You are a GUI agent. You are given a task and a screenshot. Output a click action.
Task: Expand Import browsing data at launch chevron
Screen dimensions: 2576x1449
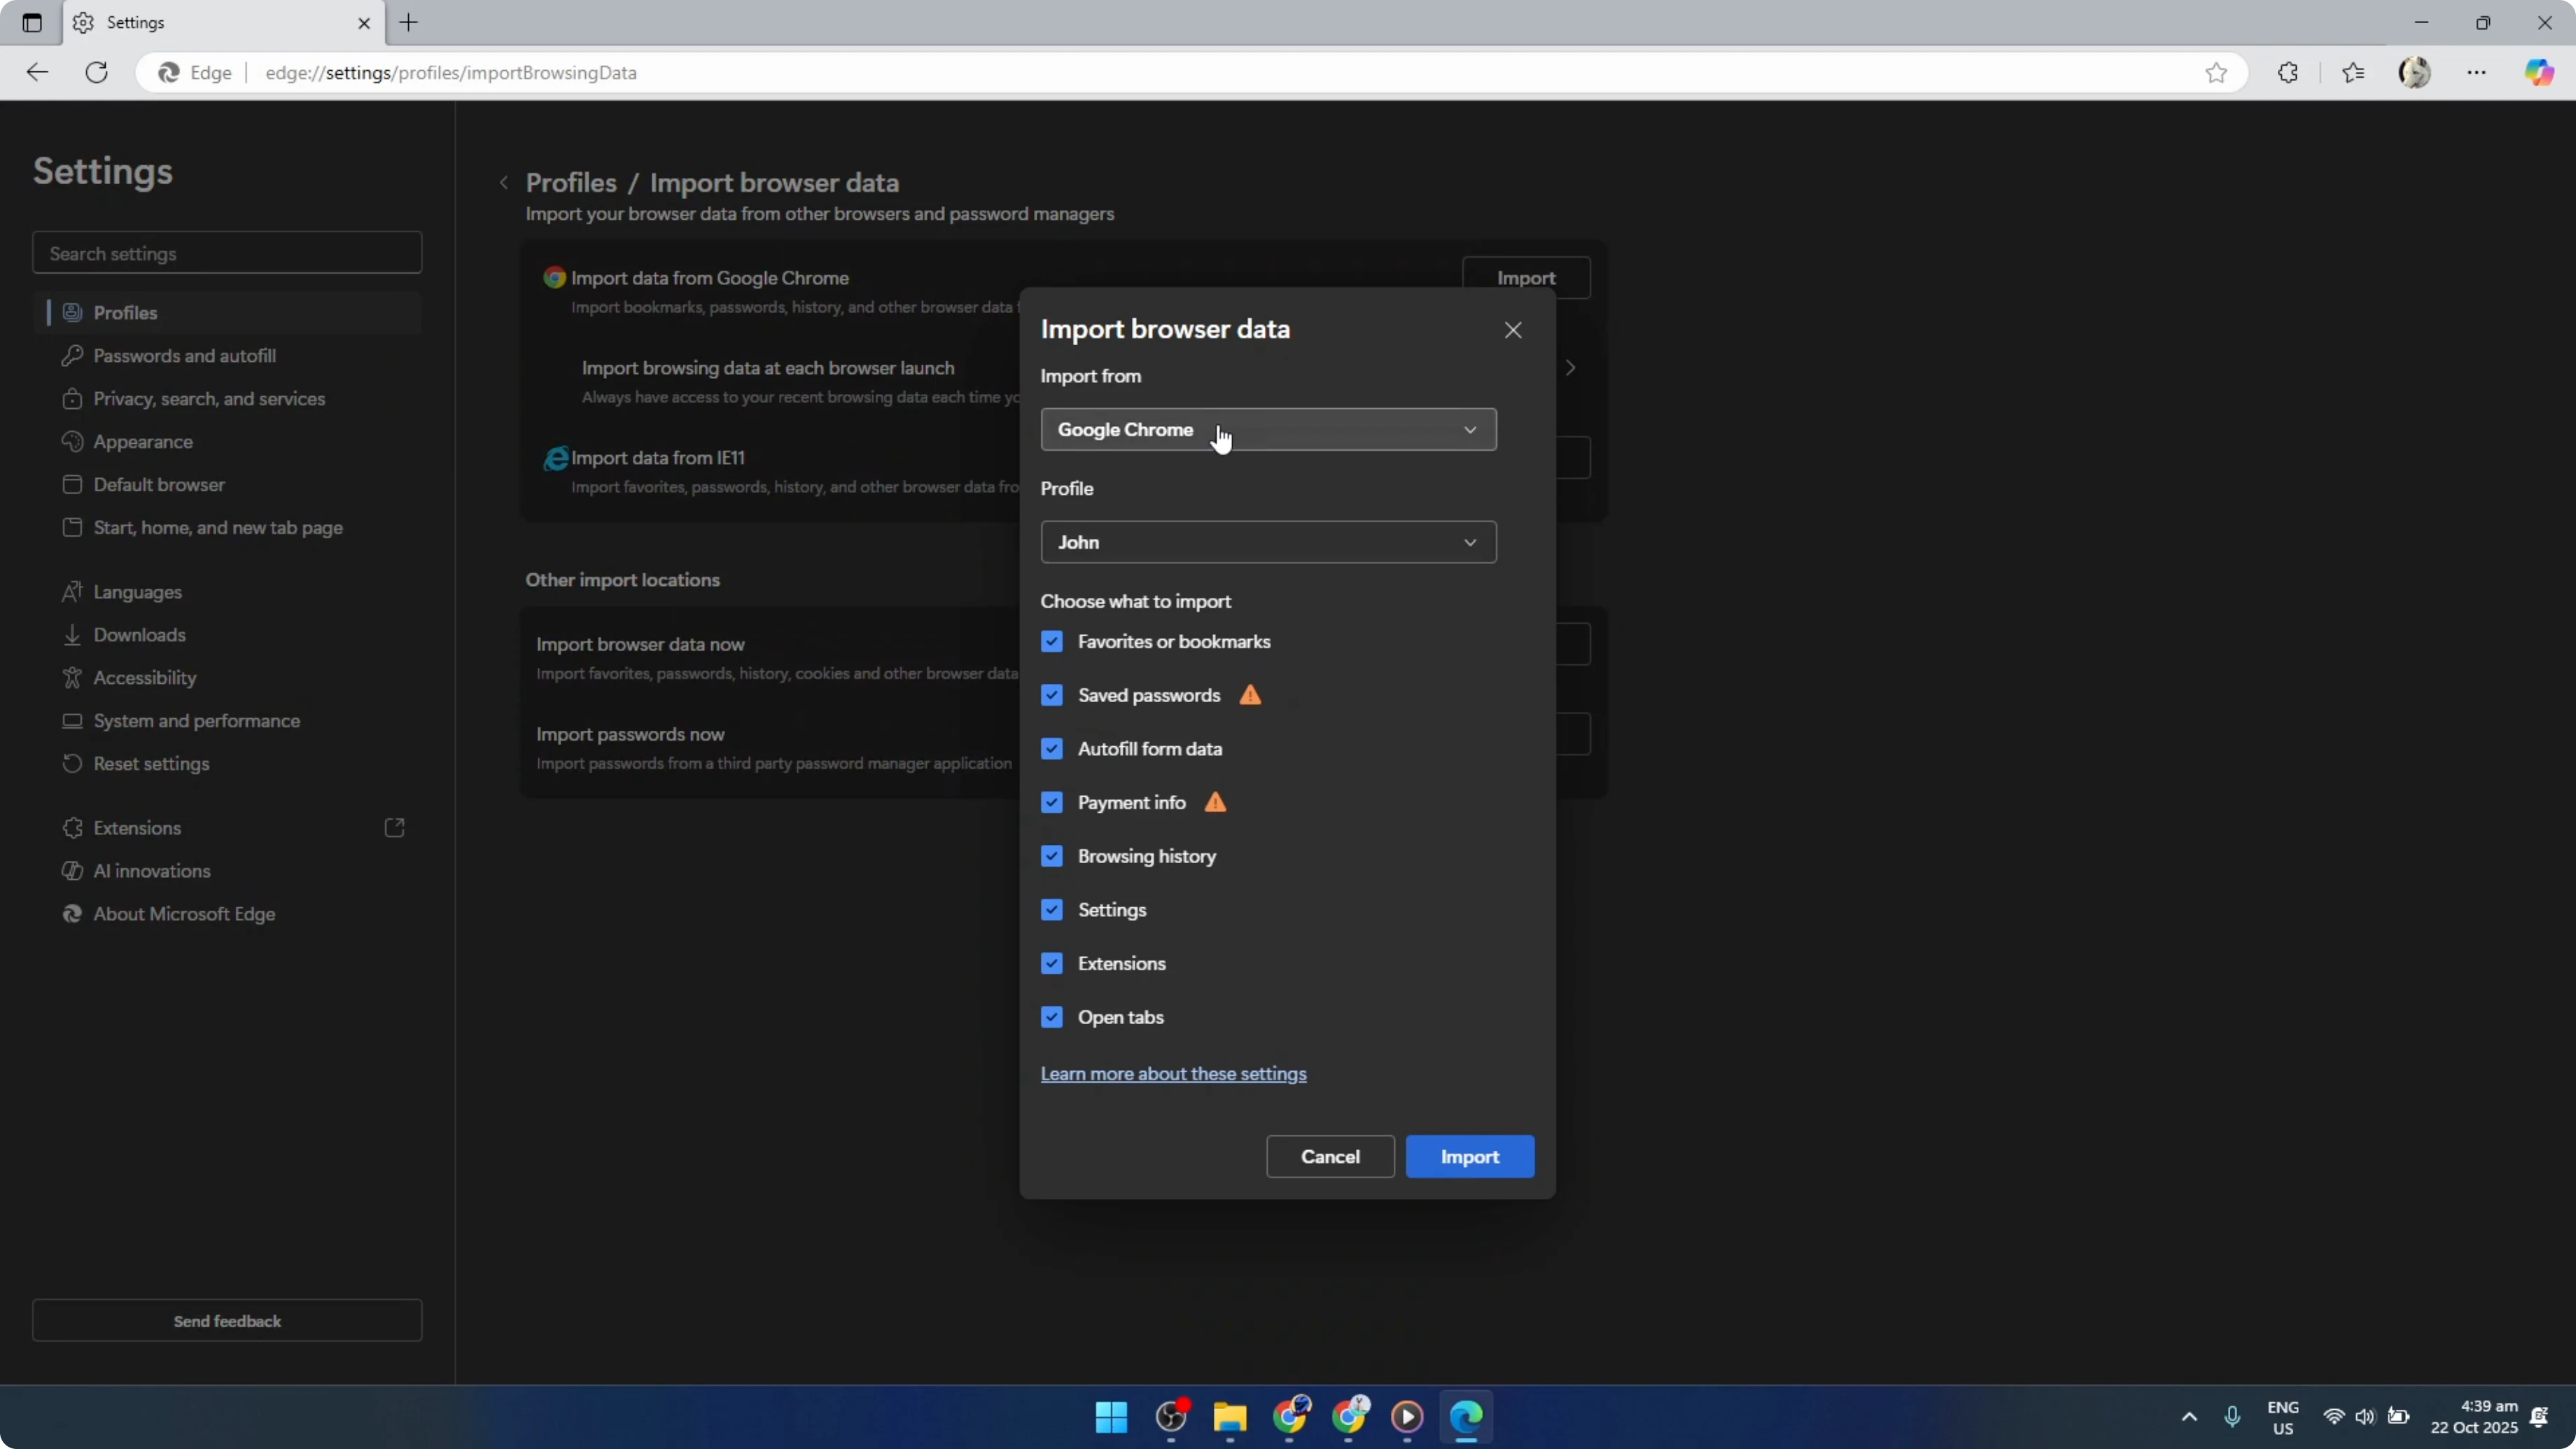(x=1571, y=368)
